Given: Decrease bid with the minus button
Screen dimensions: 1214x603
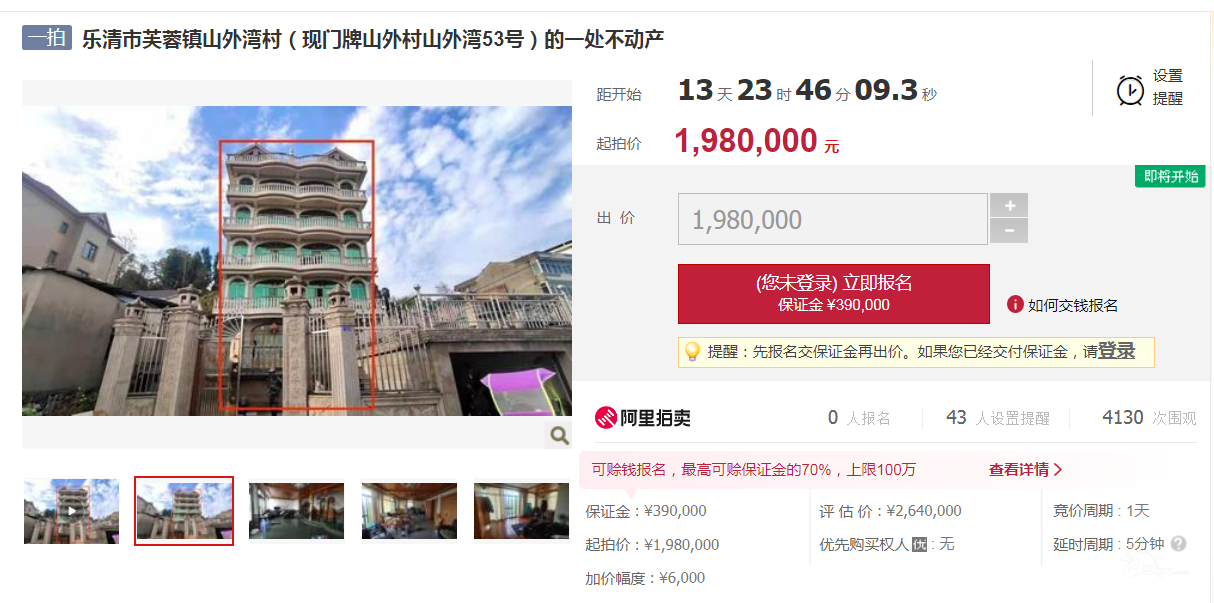Looking at the screenshot, I should click(x=1009, y=231).
